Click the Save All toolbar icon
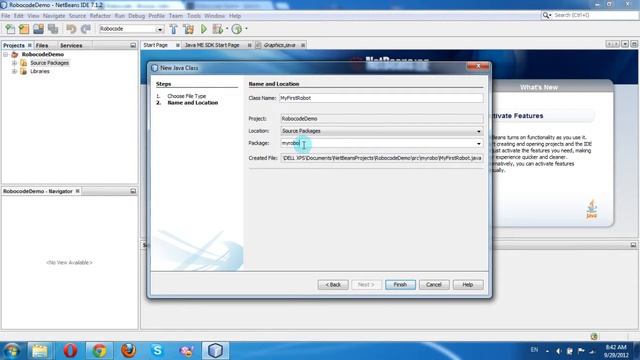 click(53, 29)
